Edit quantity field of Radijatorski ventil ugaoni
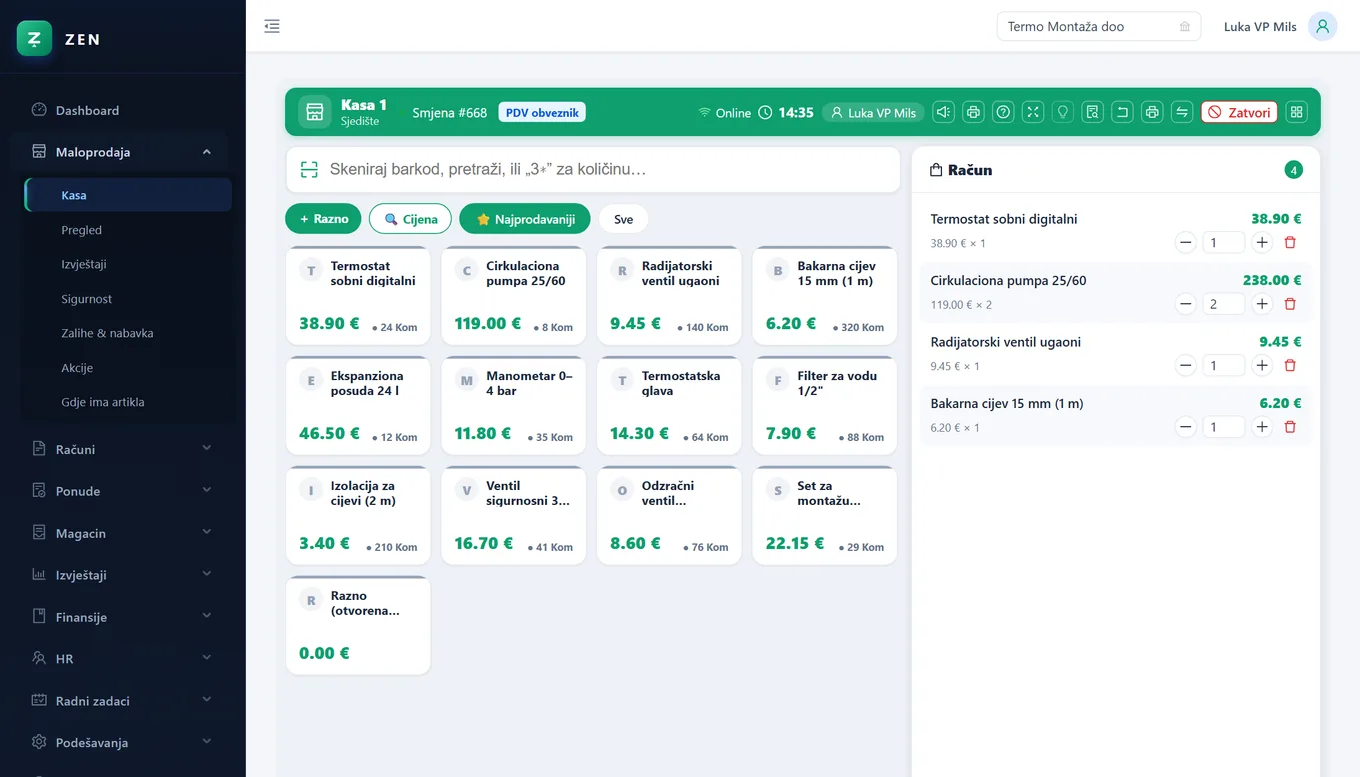 [1223, 366]
